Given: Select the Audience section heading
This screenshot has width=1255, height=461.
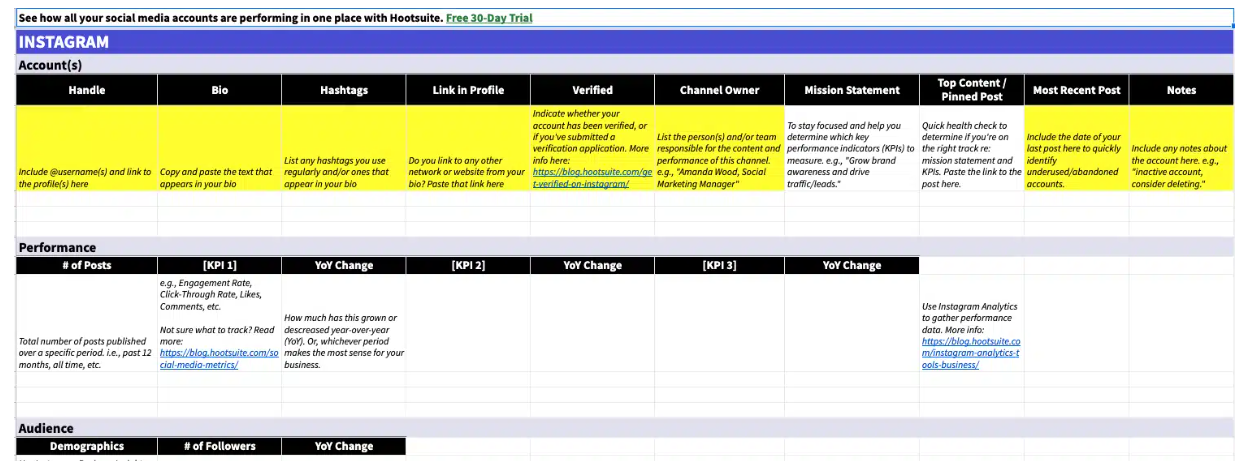Looking at the screenshot, I should tap(625, 428).
